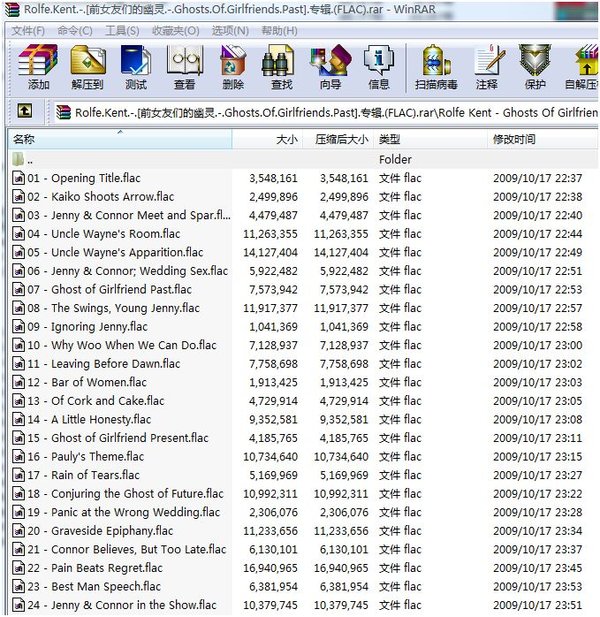Sort by the Name (名称) column header
Viewport: 600px width, 617px height.
pos(120,139)
